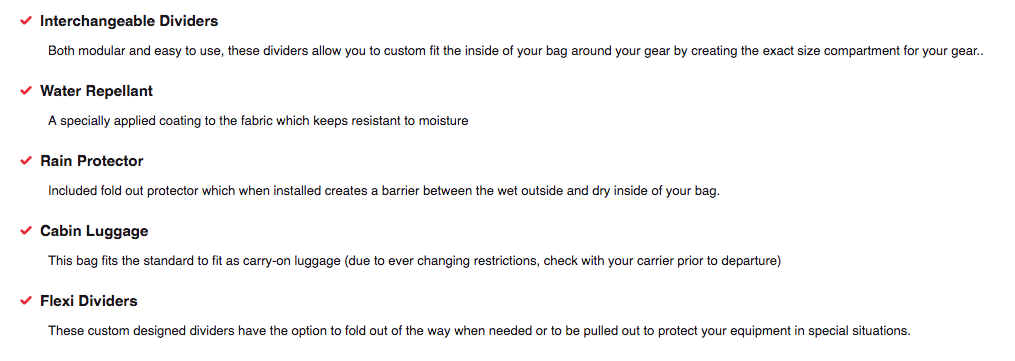Click the red checkmark beside Water Repellant
1015x361 pixels.
pos(26,91)
